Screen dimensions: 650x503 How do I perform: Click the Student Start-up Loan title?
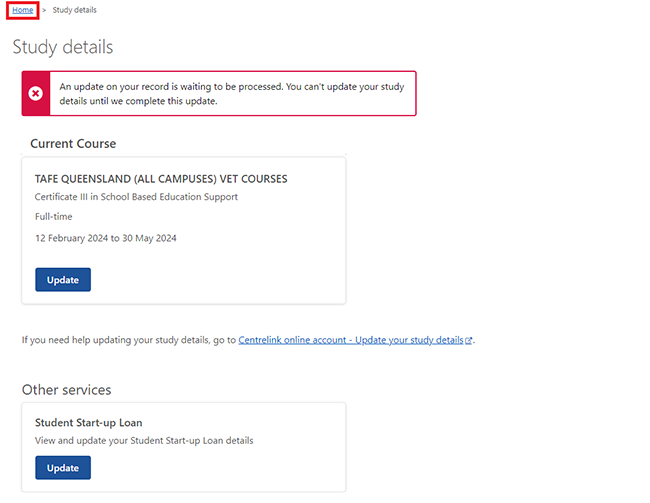click(88, 423)
